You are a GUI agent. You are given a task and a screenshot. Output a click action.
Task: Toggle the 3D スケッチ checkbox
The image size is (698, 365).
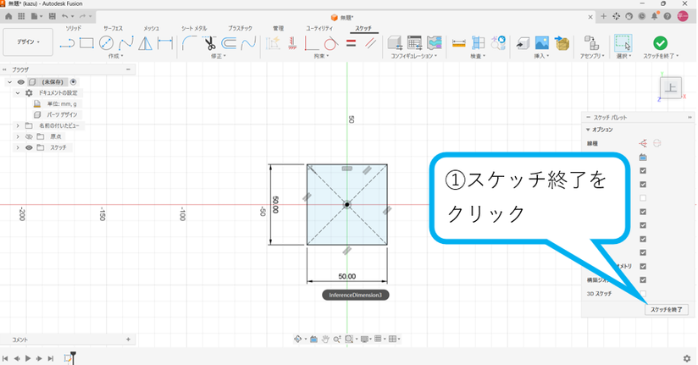[x=643, y=294]
